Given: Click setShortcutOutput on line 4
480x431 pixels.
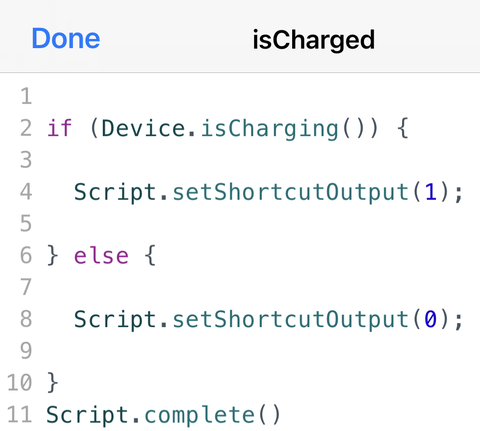Looking at the screenshot, I should point(291,192).
